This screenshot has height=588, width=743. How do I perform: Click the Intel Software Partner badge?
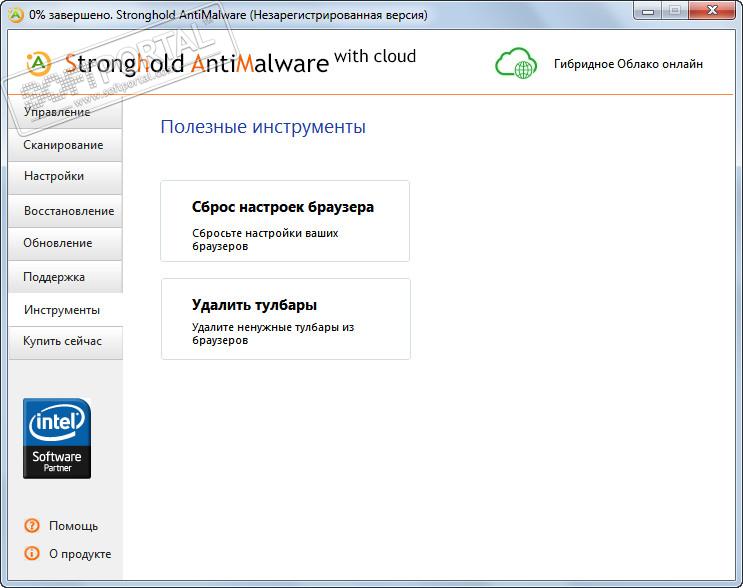(57, 438)
